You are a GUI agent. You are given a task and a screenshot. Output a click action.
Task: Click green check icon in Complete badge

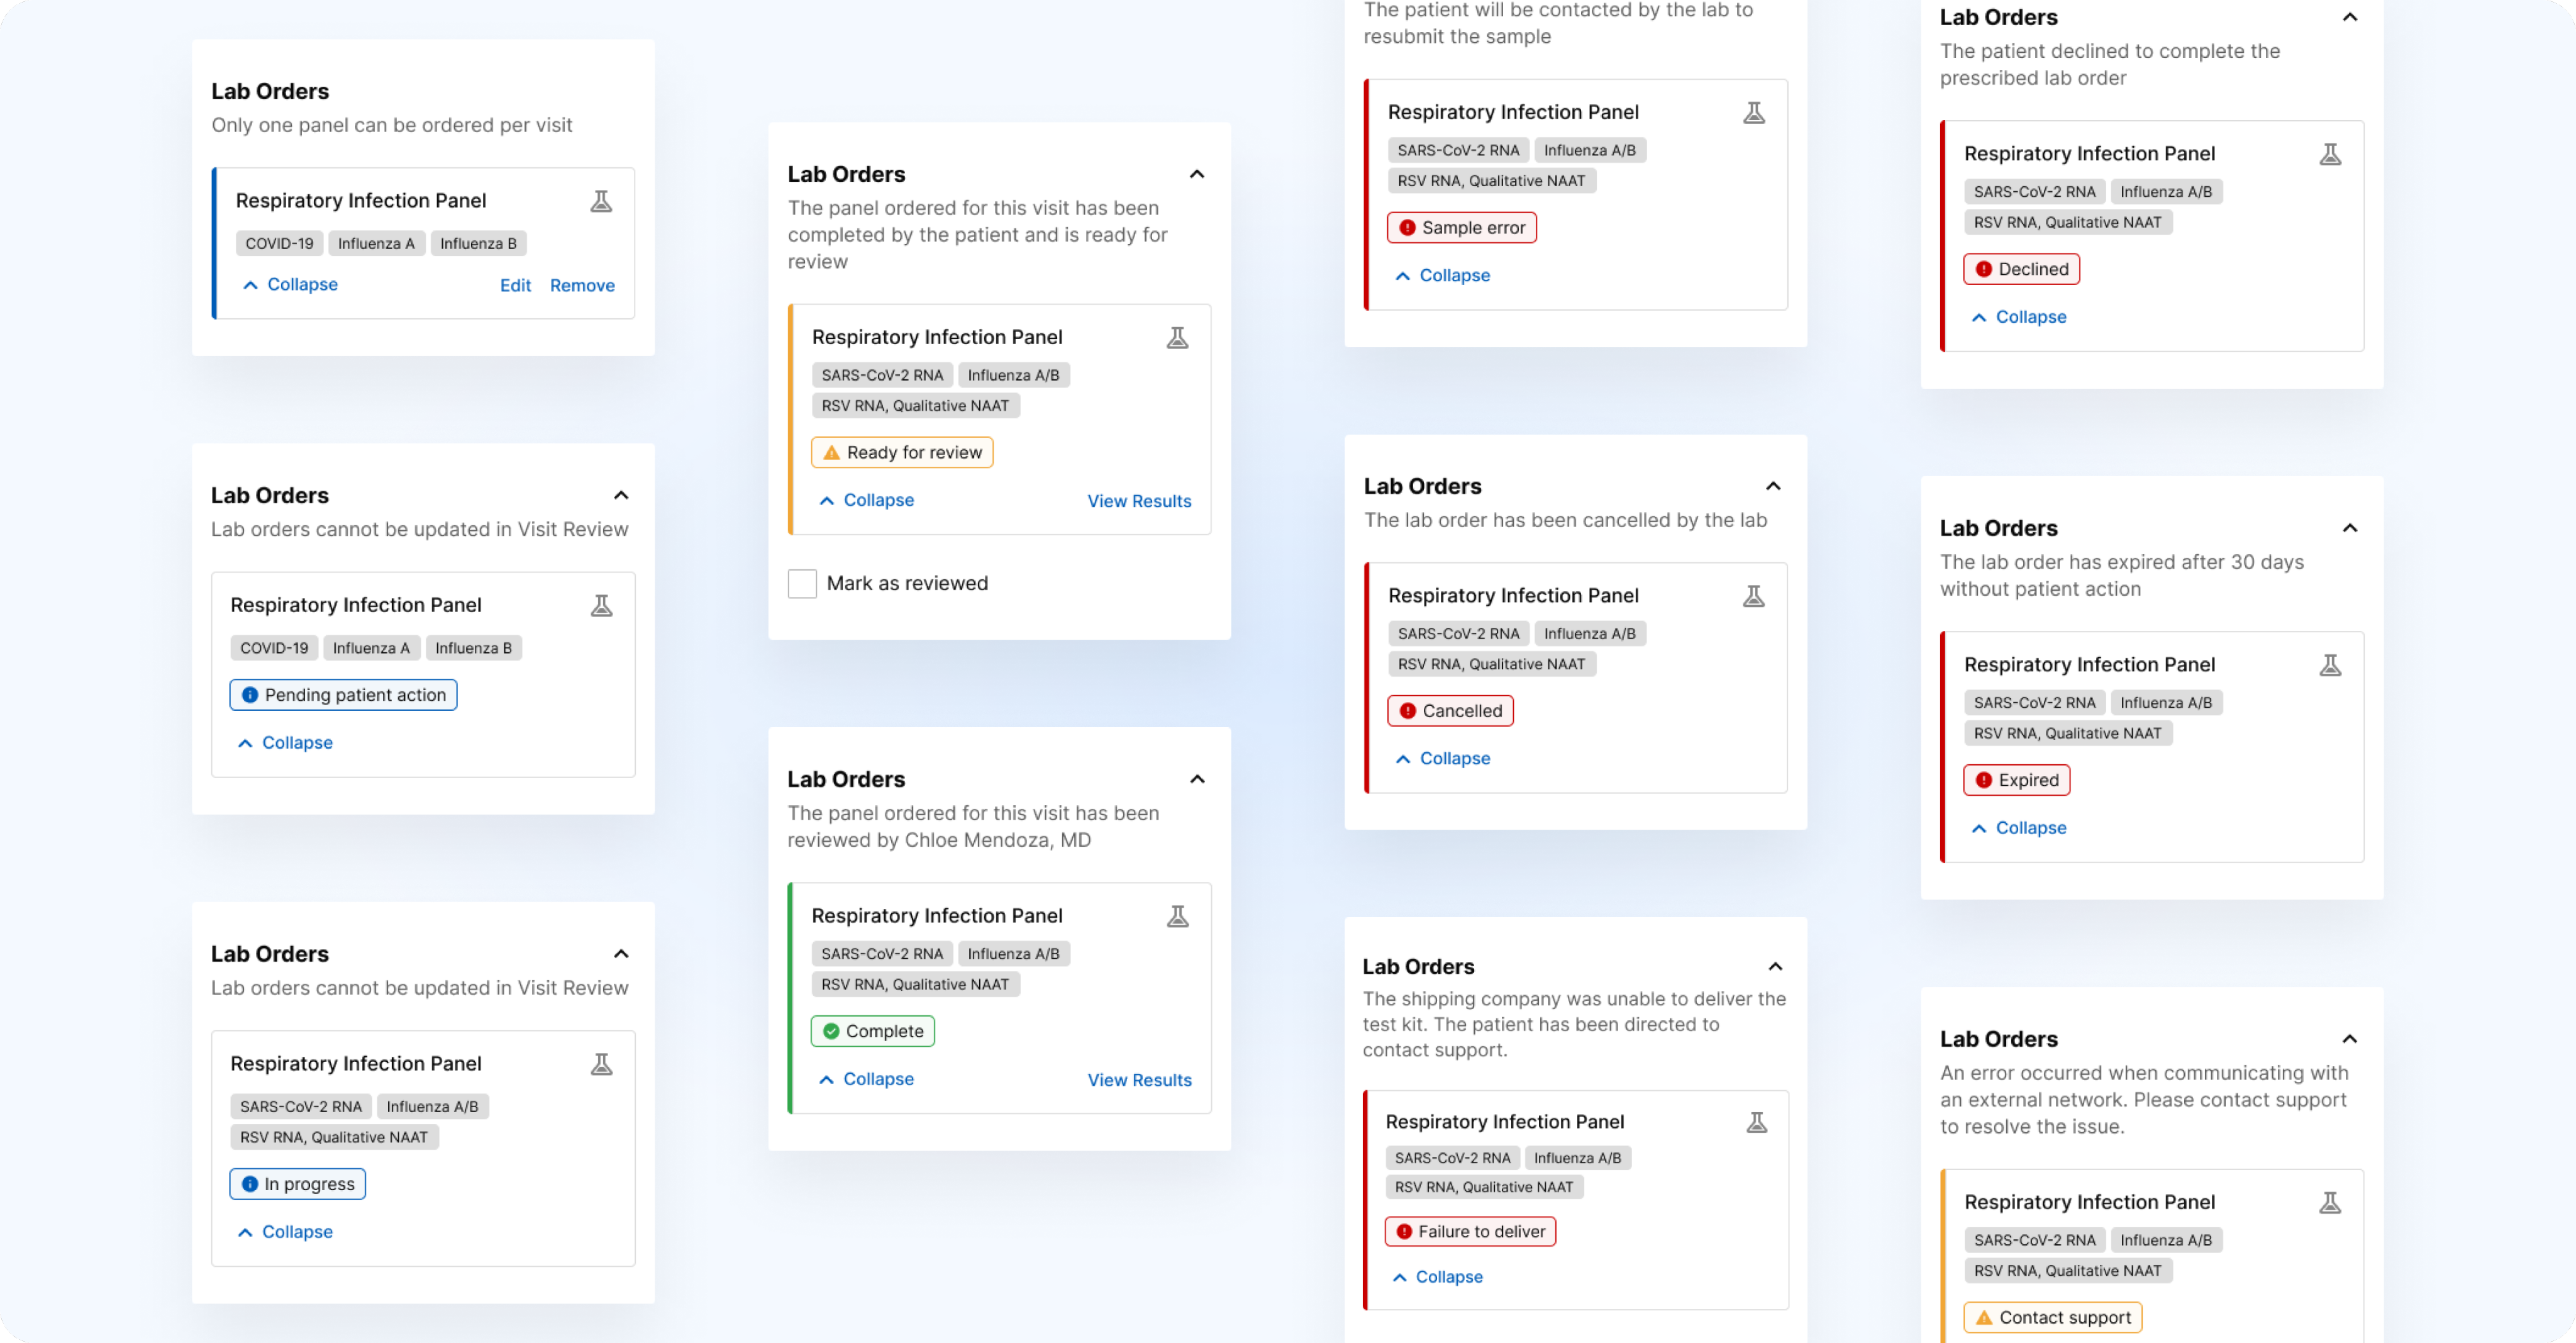(x=831, y=1031)
